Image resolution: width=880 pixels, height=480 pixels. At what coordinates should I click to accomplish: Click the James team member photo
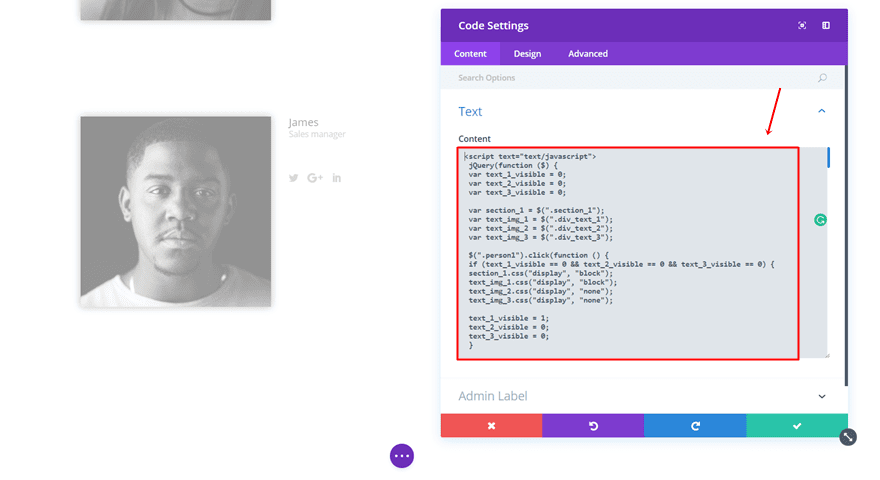(176, 212)
